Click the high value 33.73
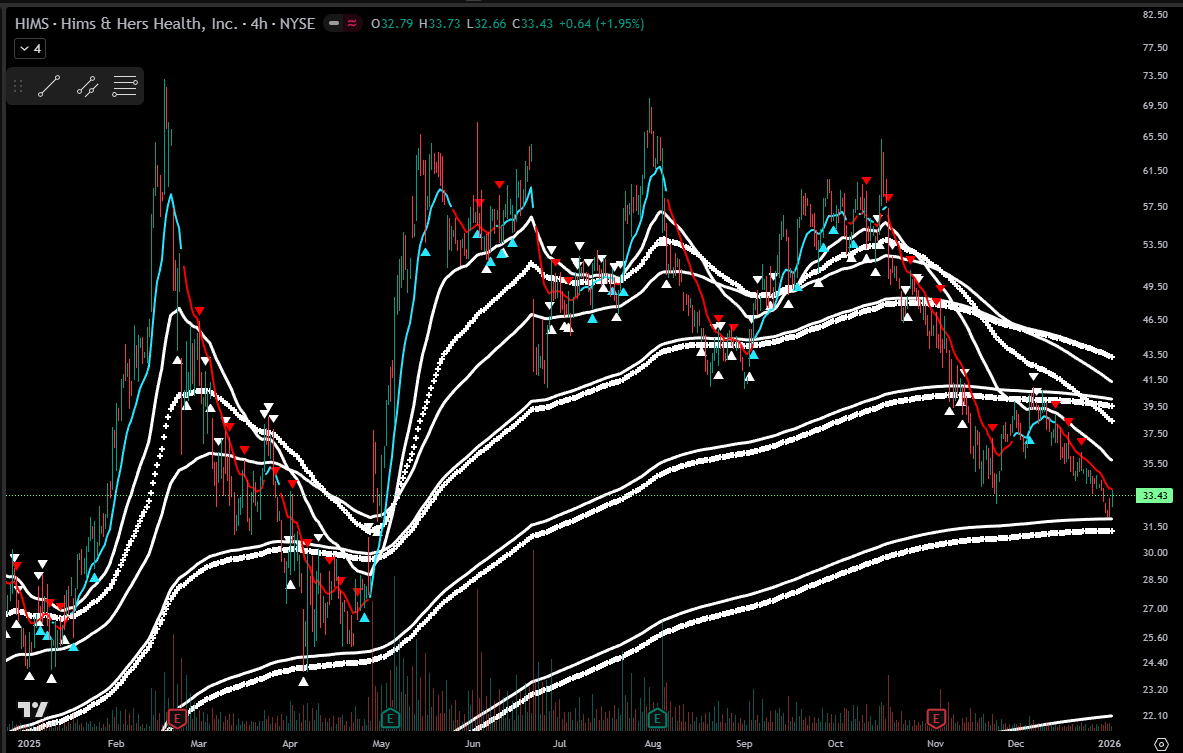The width and height of the screenshot is (1183, 753). (444, 23)
